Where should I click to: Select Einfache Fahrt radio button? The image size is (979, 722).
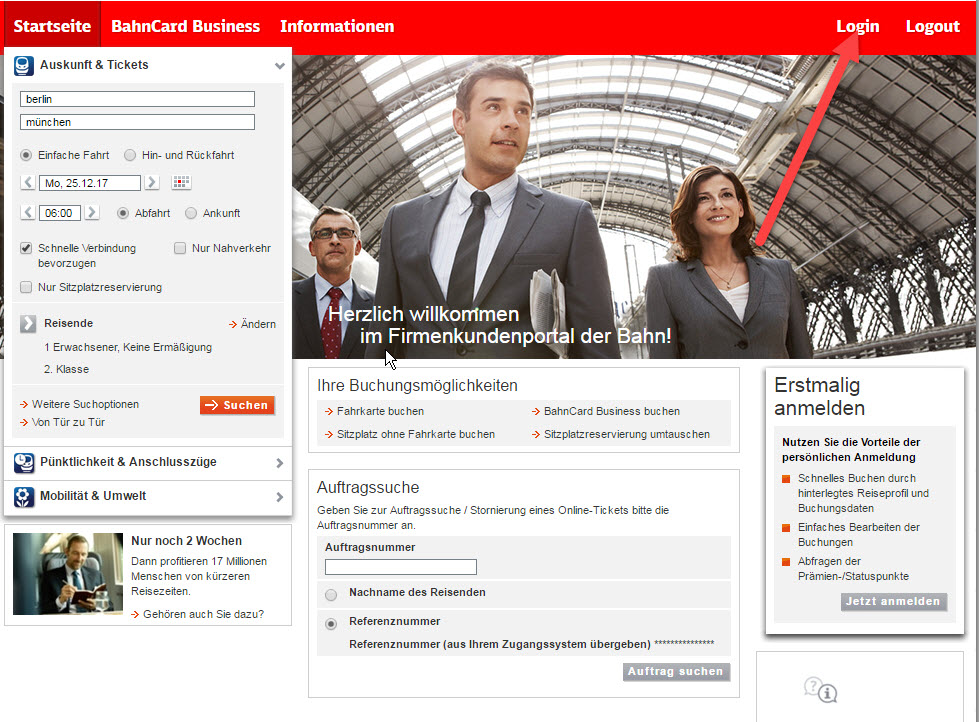[26, 155]
